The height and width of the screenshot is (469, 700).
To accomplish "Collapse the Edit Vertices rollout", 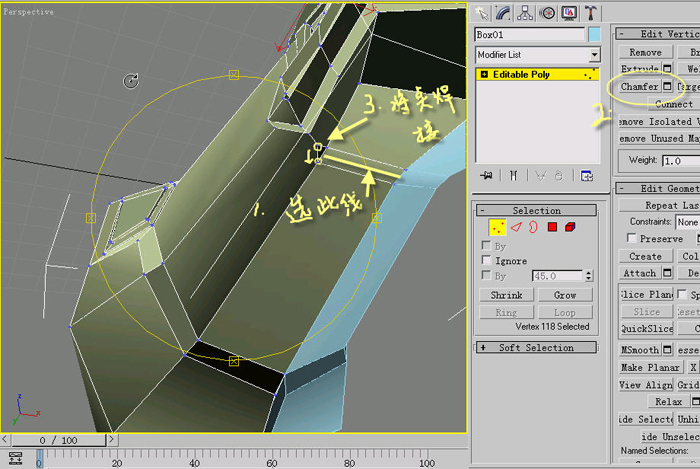I will pyautogui.click(x=658, y=34).
